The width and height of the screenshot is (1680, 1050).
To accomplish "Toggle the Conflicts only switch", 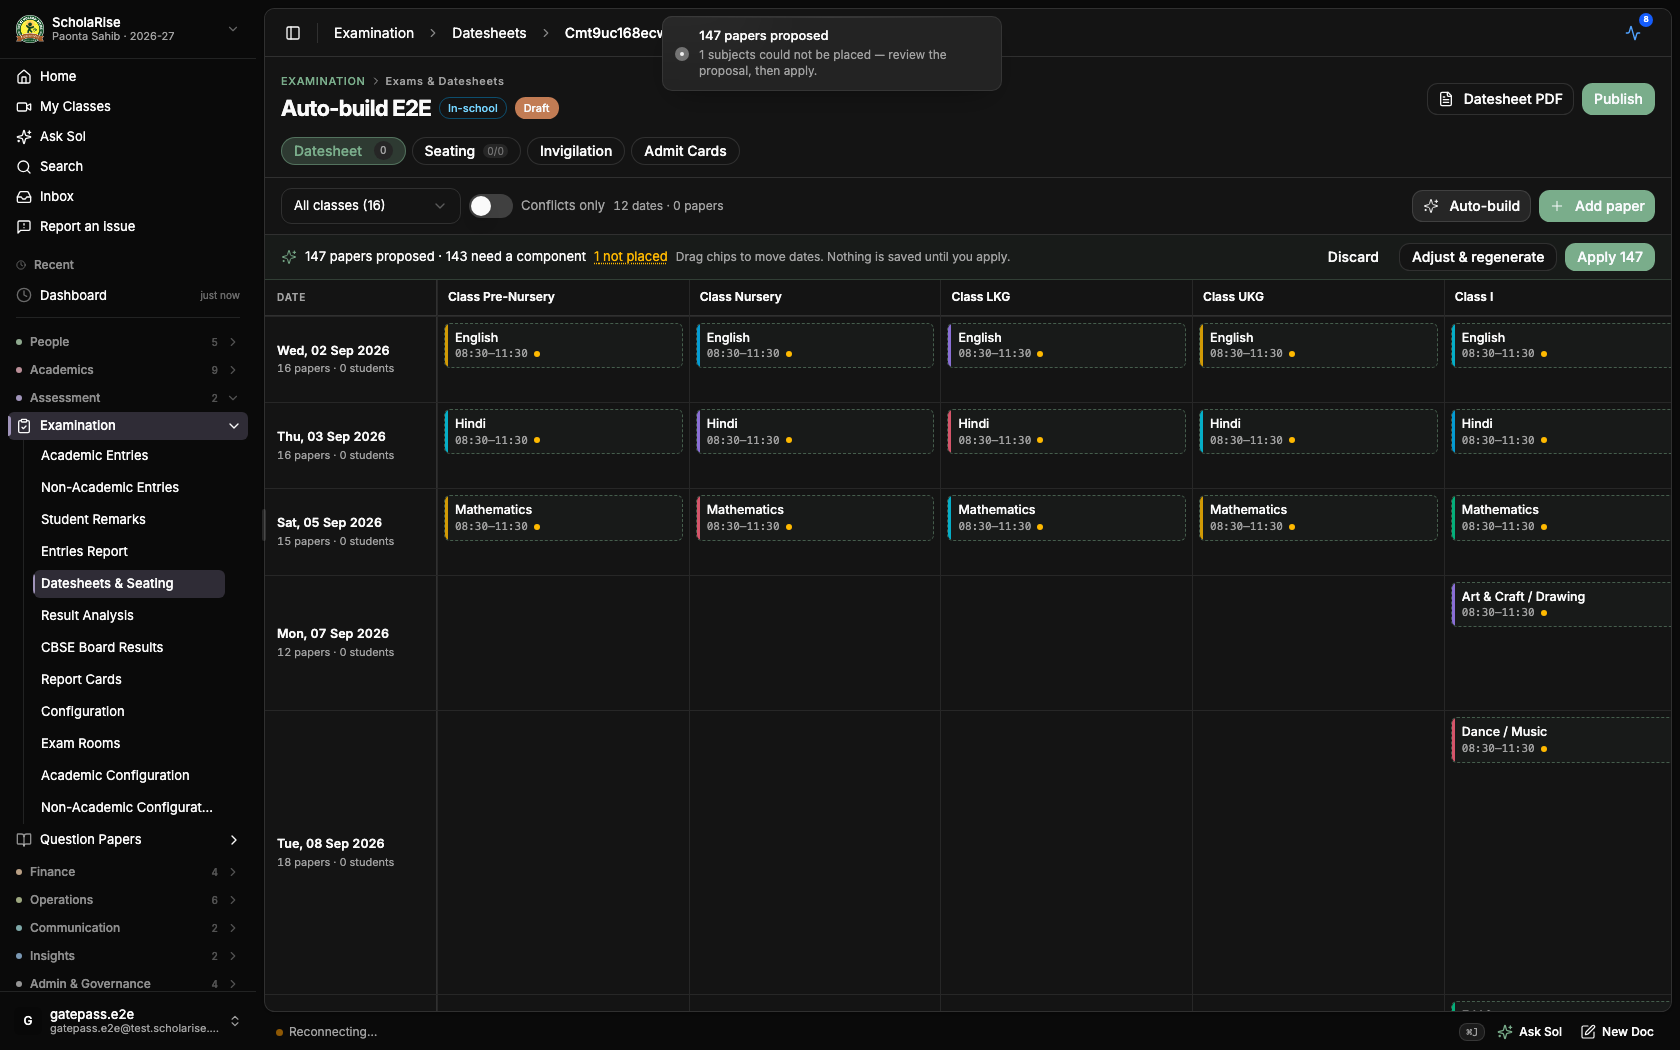I will pos(491,205).
